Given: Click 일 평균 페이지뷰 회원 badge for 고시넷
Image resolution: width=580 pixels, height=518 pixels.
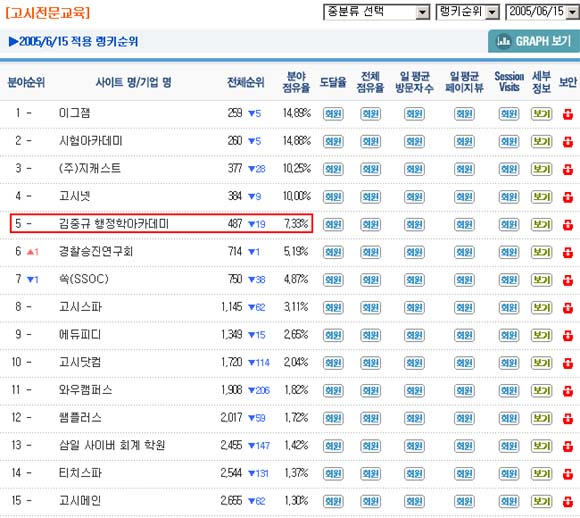Looking at the screenshot, I should point(464,197).
